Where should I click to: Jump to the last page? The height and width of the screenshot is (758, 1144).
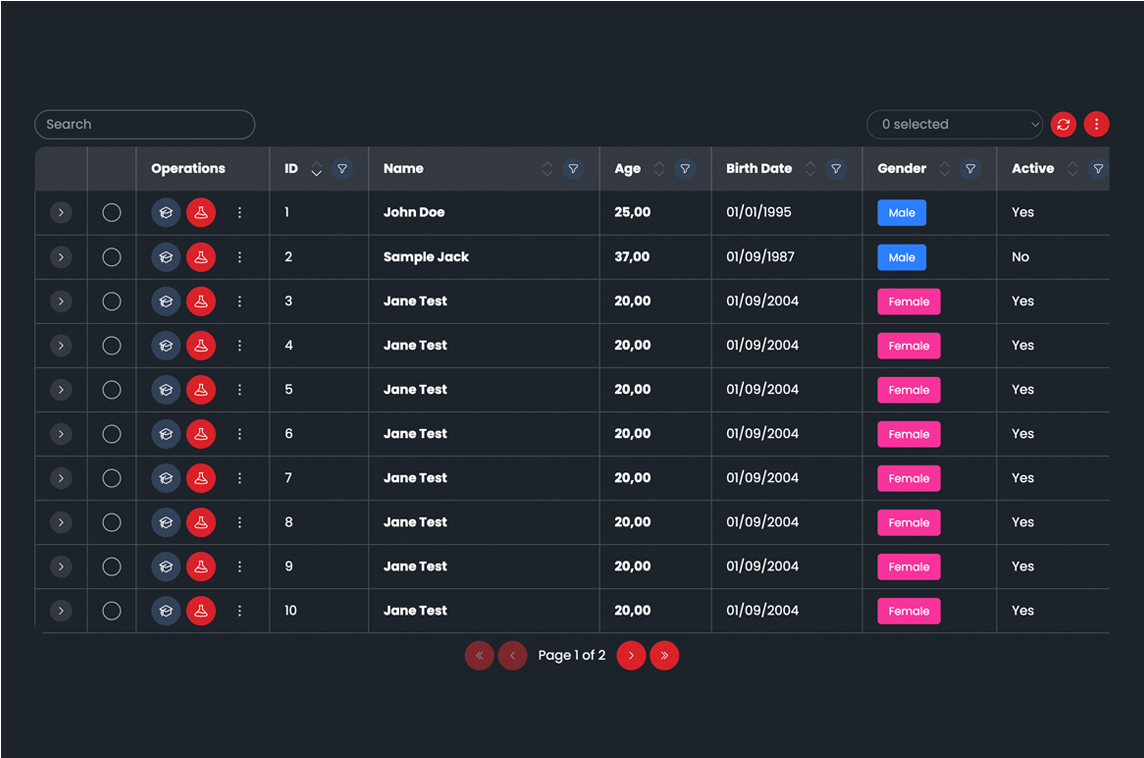point(664,656)
